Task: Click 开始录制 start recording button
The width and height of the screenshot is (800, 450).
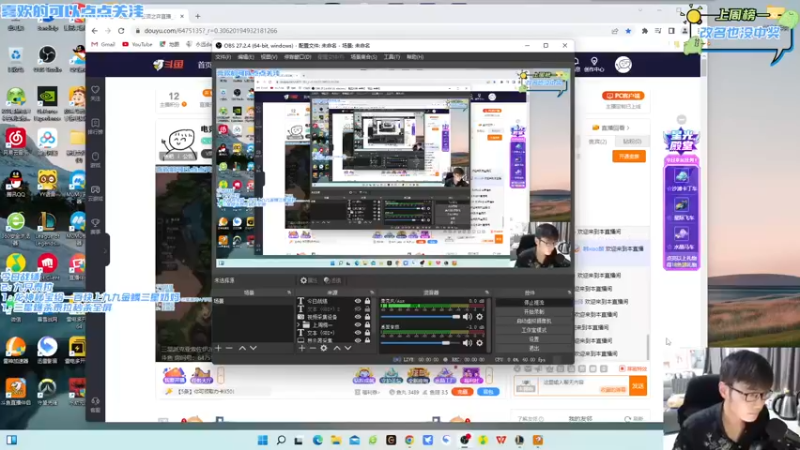Action: 534,312
